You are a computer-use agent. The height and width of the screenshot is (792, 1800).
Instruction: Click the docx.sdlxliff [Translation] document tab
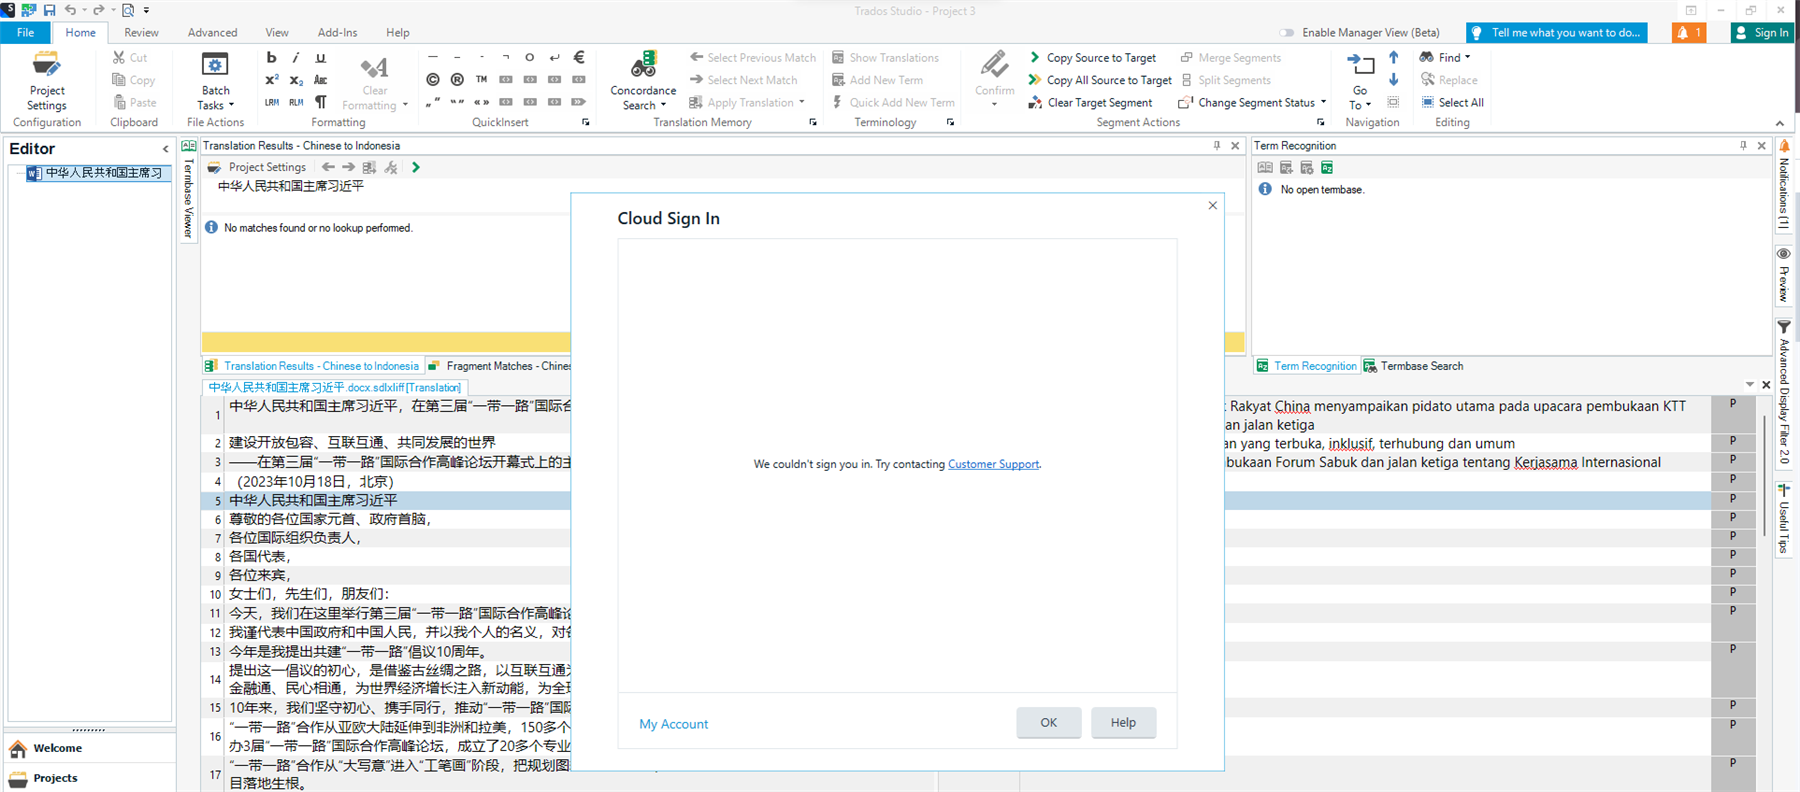tap(335, 387)
